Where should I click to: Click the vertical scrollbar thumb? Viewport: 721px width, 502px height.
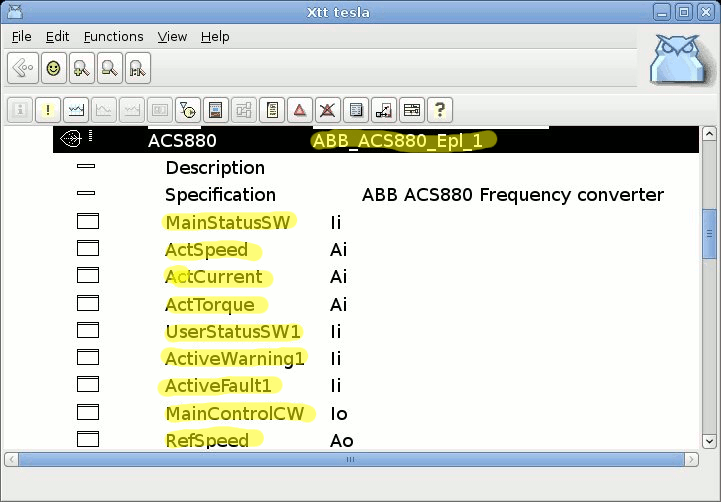709,234
